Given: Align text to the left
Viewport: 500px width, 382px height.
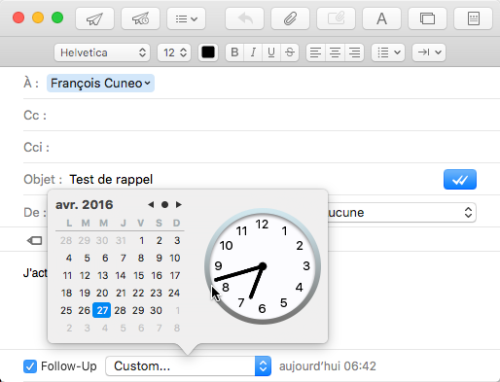Looking at the screenshot, I should (315, 52).
